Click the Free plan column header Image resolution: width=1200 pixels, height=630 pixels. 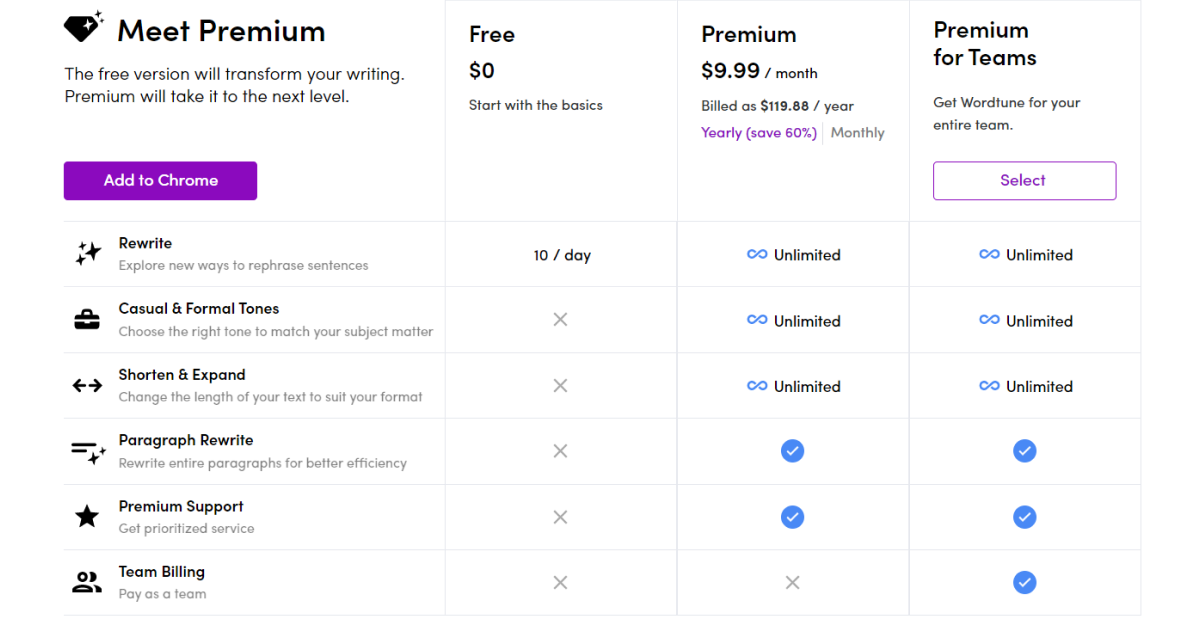tap(491, 33)
